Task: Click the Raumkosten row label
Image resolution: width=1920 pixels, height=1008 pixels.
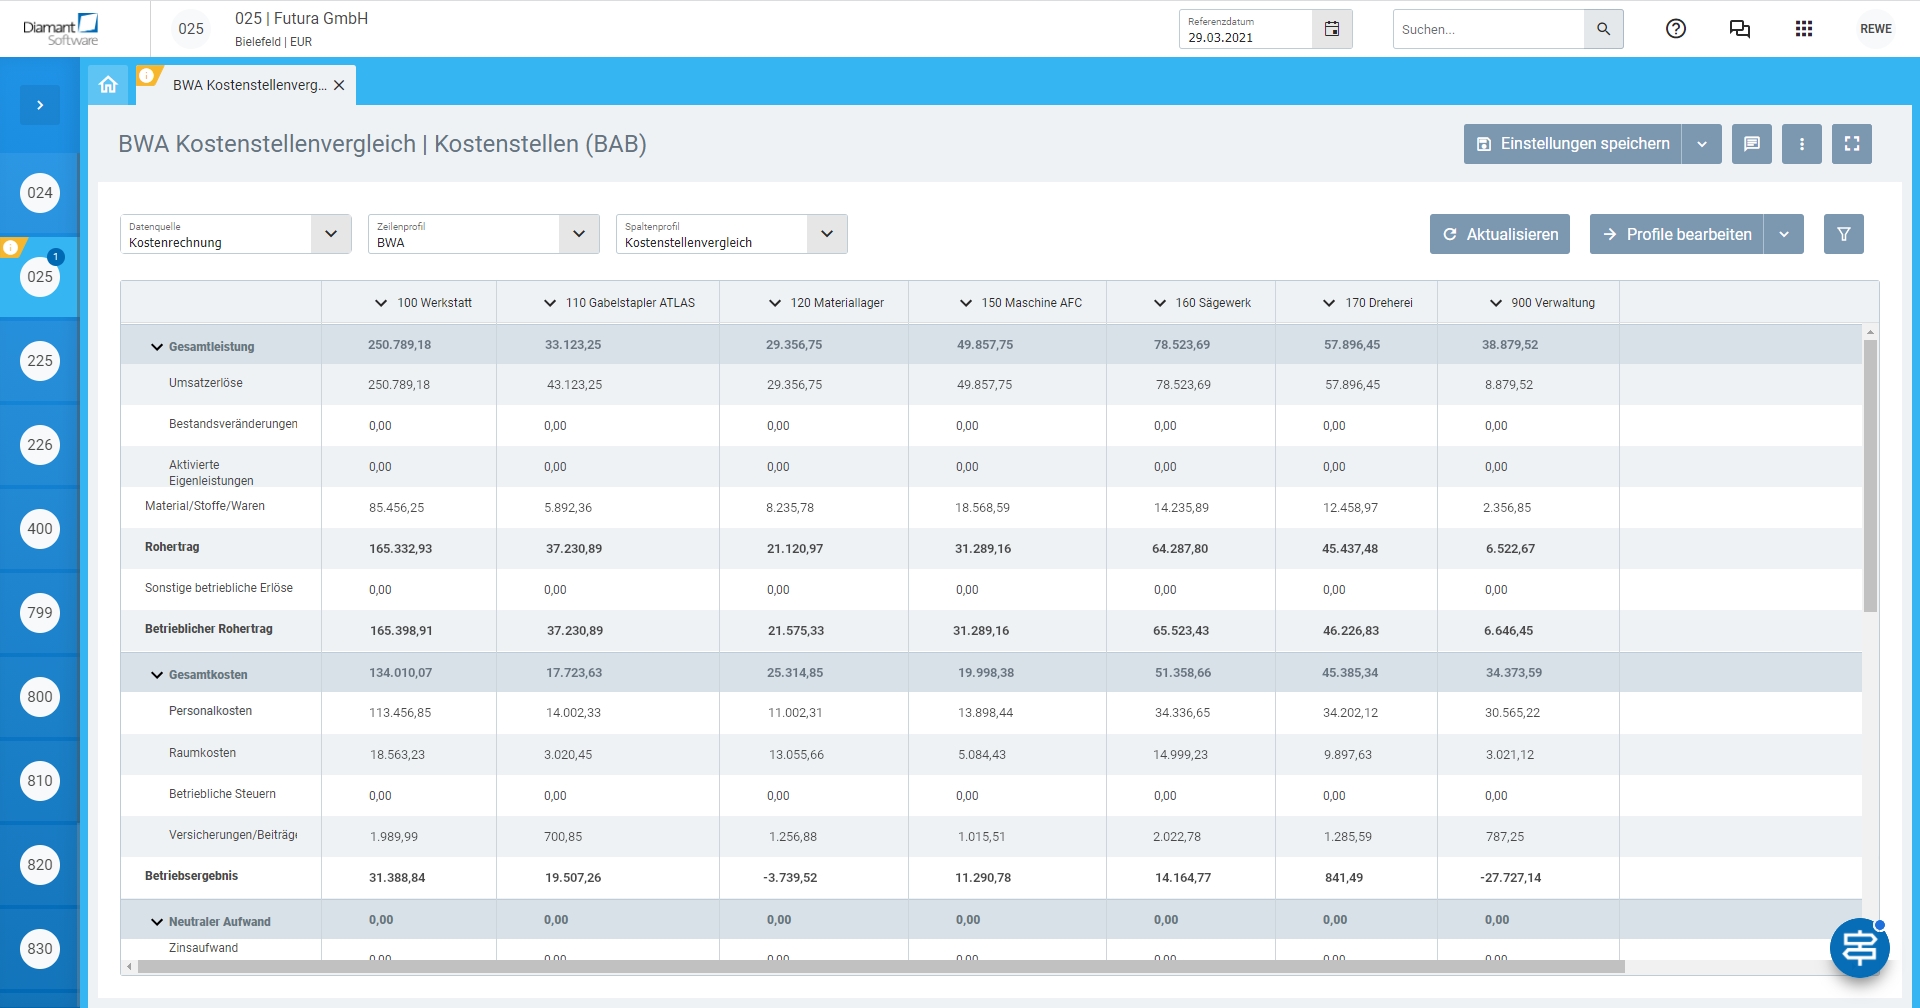Action: point(202,753)
